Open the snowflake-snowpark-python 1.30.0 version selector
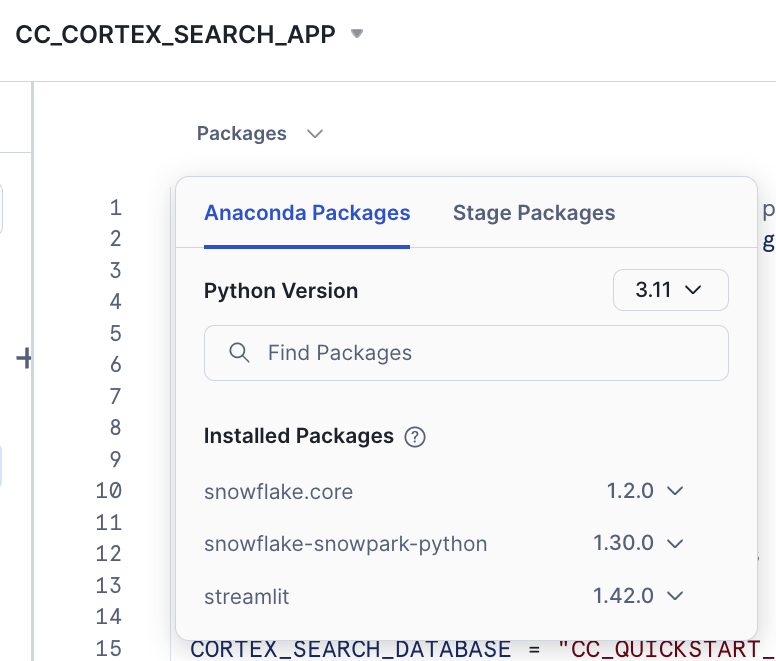 click(637, 544)
